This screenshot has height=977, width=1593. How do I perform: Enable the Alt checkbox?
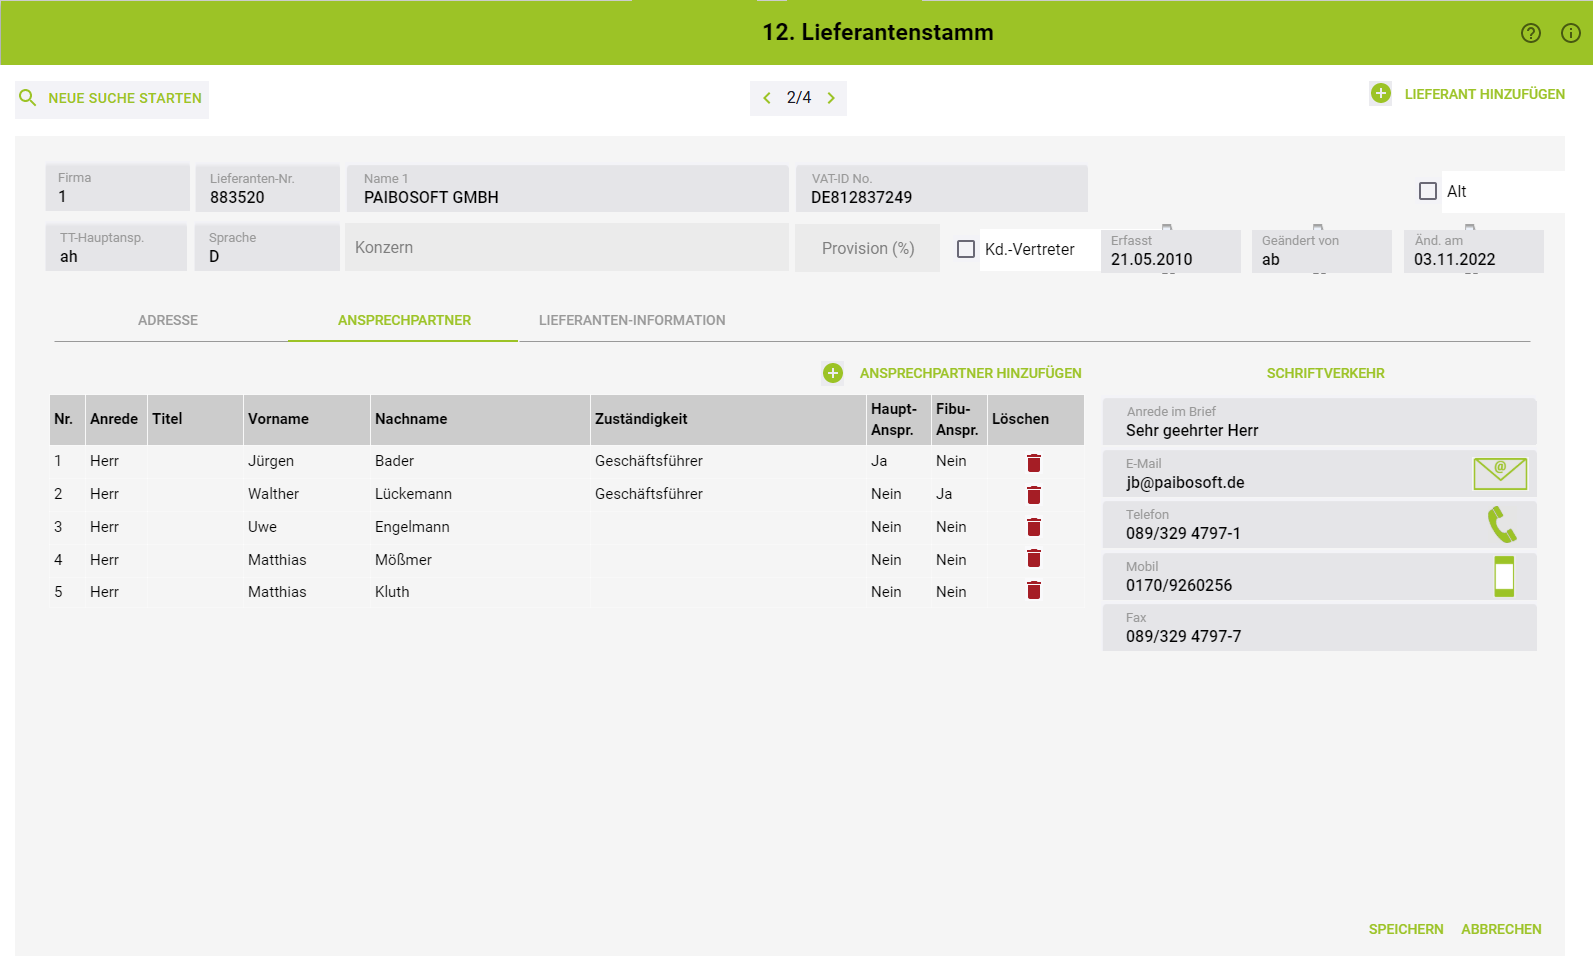tap(1428, 191)
